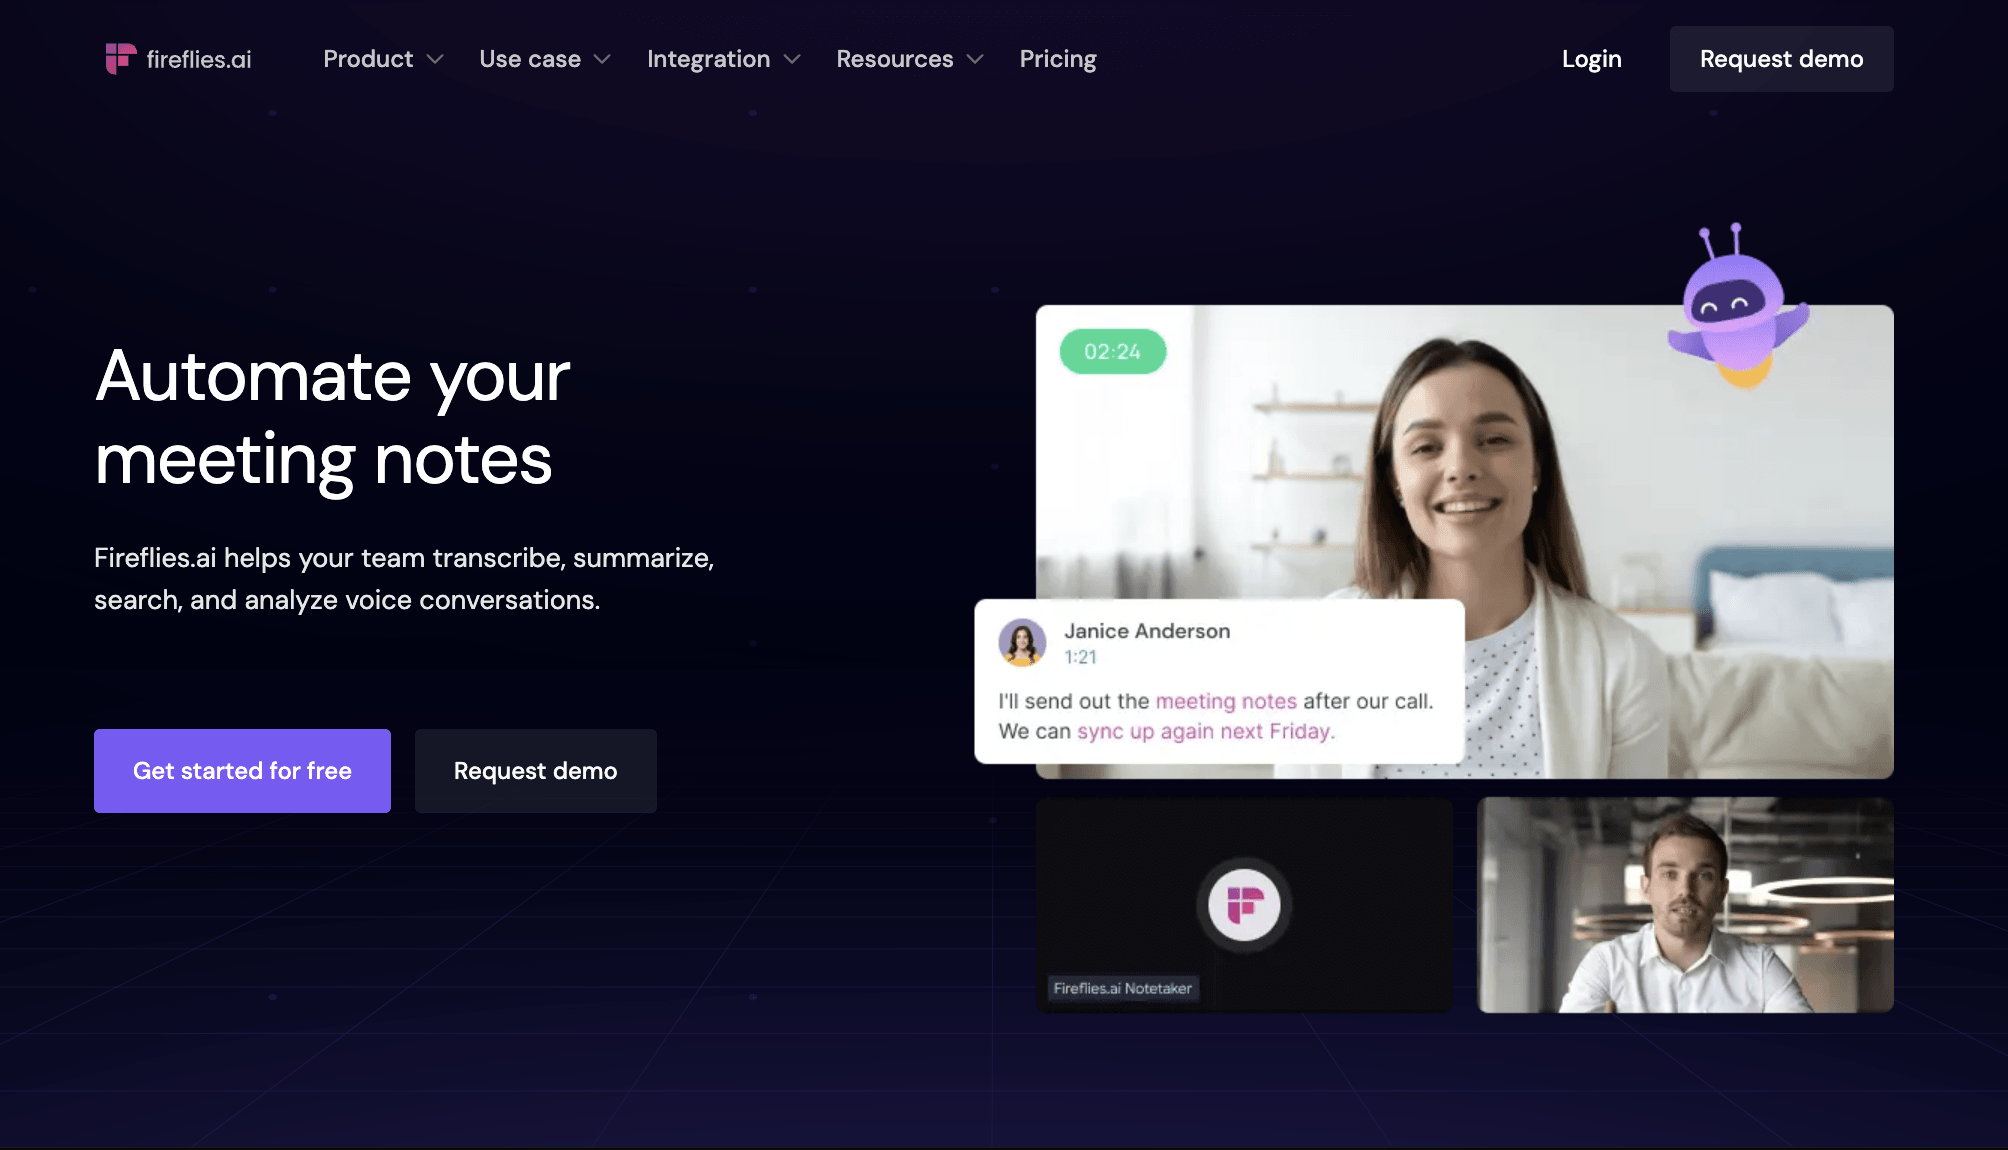
Task: Select the man's video thumbnail
Action: tap(1685, 905)
